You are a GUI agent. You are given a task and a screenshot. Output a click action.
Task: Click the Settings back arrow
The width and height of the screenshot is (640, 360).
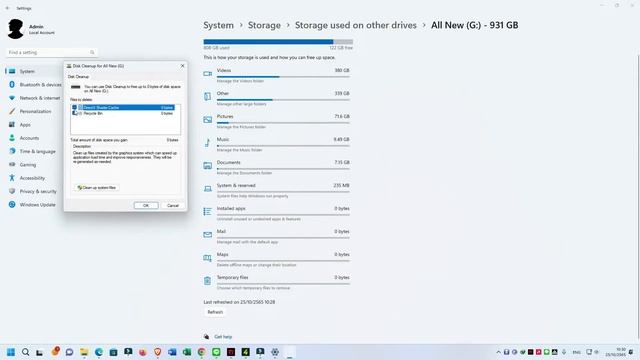[8, 8]
